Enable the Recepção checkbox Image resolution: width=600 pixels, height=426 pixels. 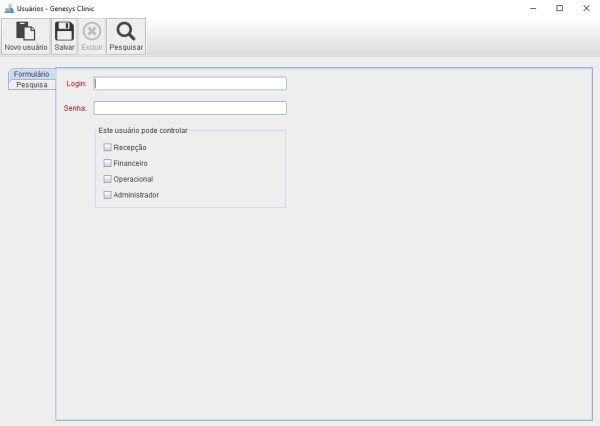point(108,147)
